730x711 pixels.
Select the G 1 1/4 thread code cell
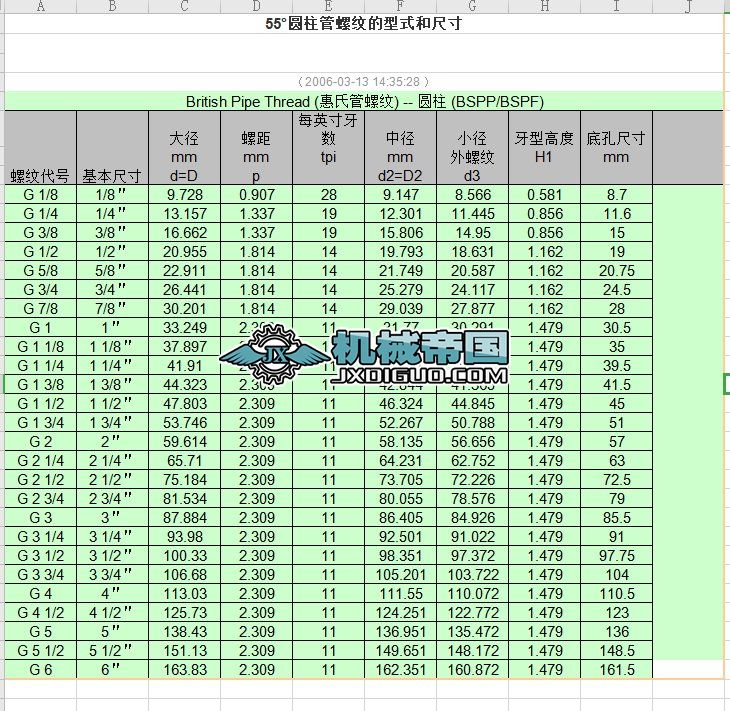(x=41, y=366)
